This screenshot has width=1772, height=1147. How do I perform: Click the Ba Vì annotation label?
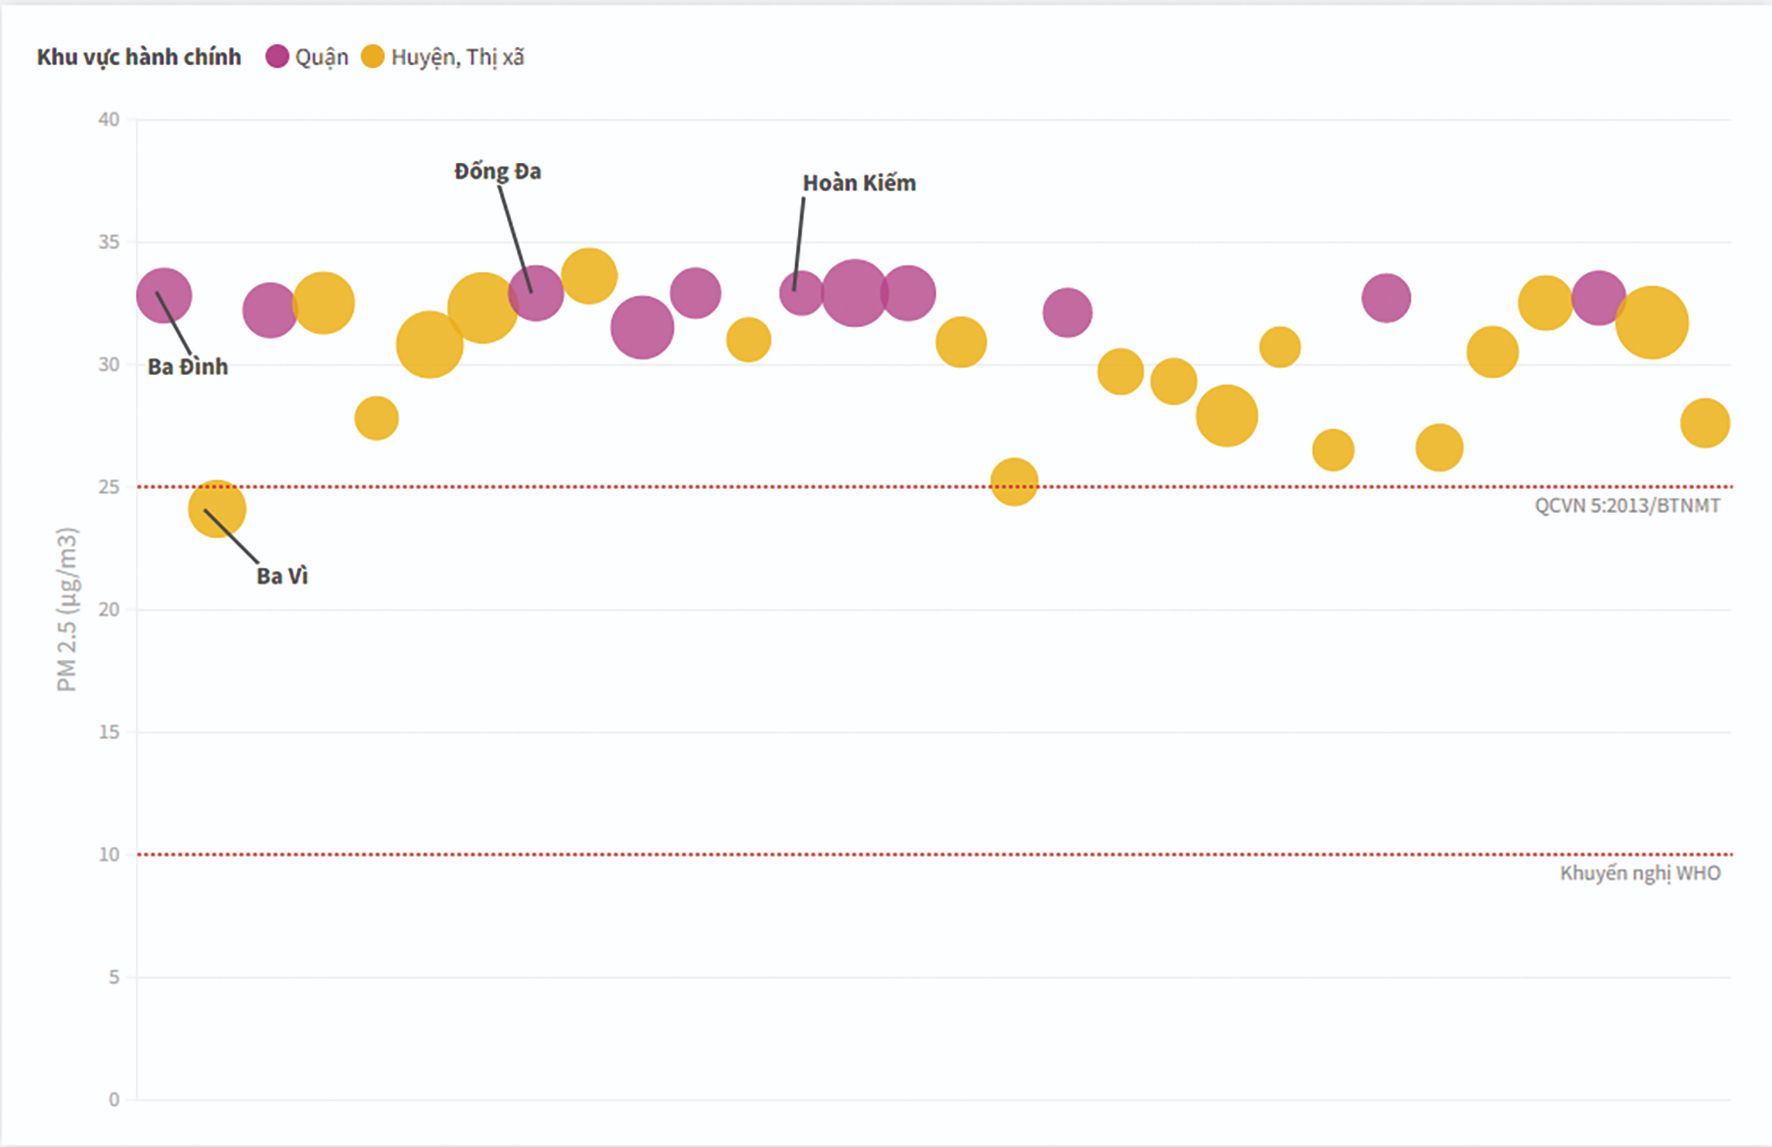pyautogui.click(x=282, y=576)
